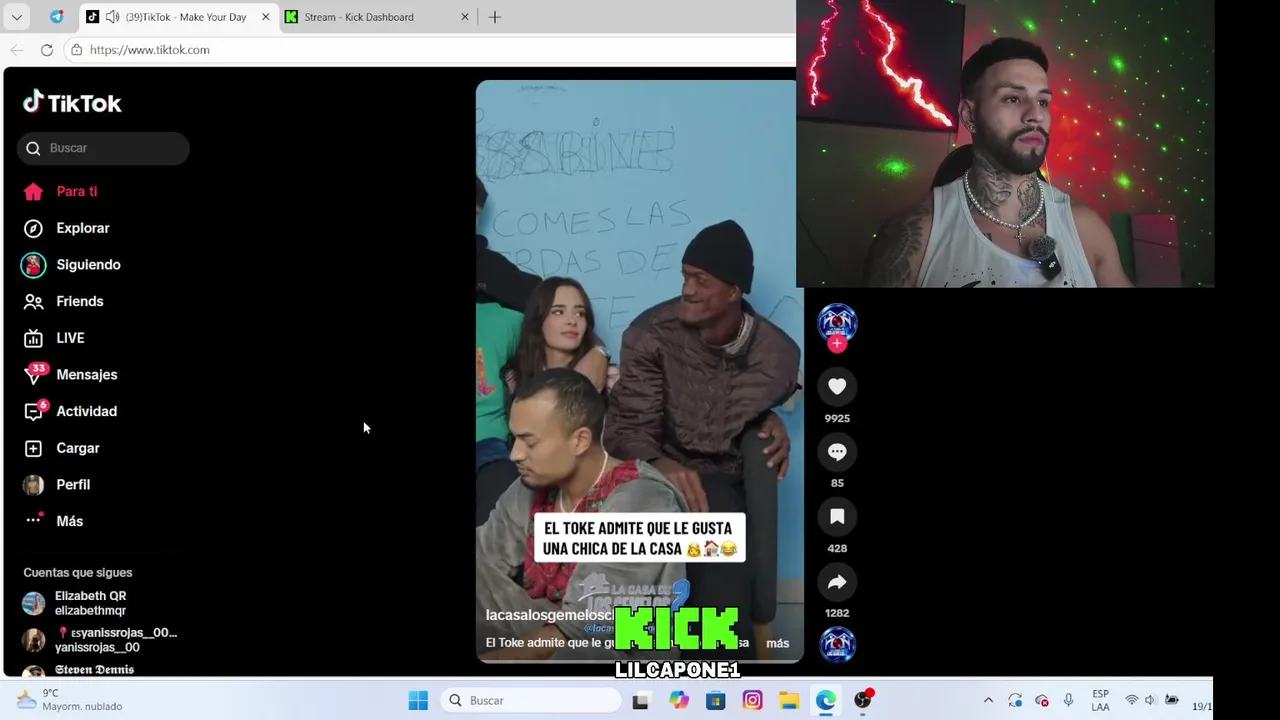Click Microsoft Edge in the taskbar
The height and width of the screenshot is (720, 1280).
point(825,701)
